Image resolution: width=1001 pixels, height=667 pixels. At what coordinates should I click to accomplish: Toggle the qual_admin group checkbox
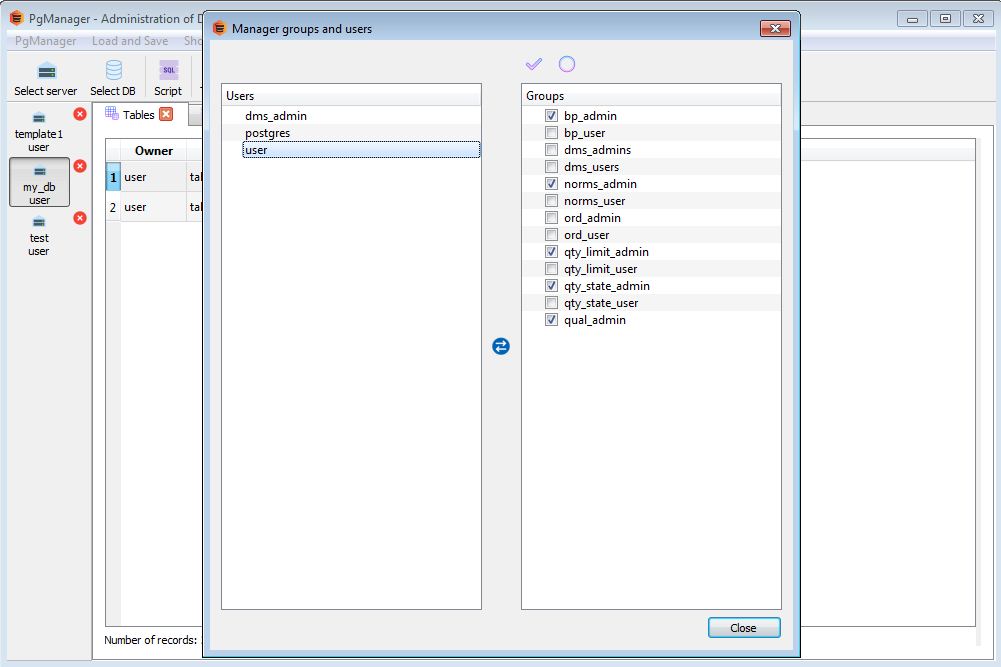point(551,320)
